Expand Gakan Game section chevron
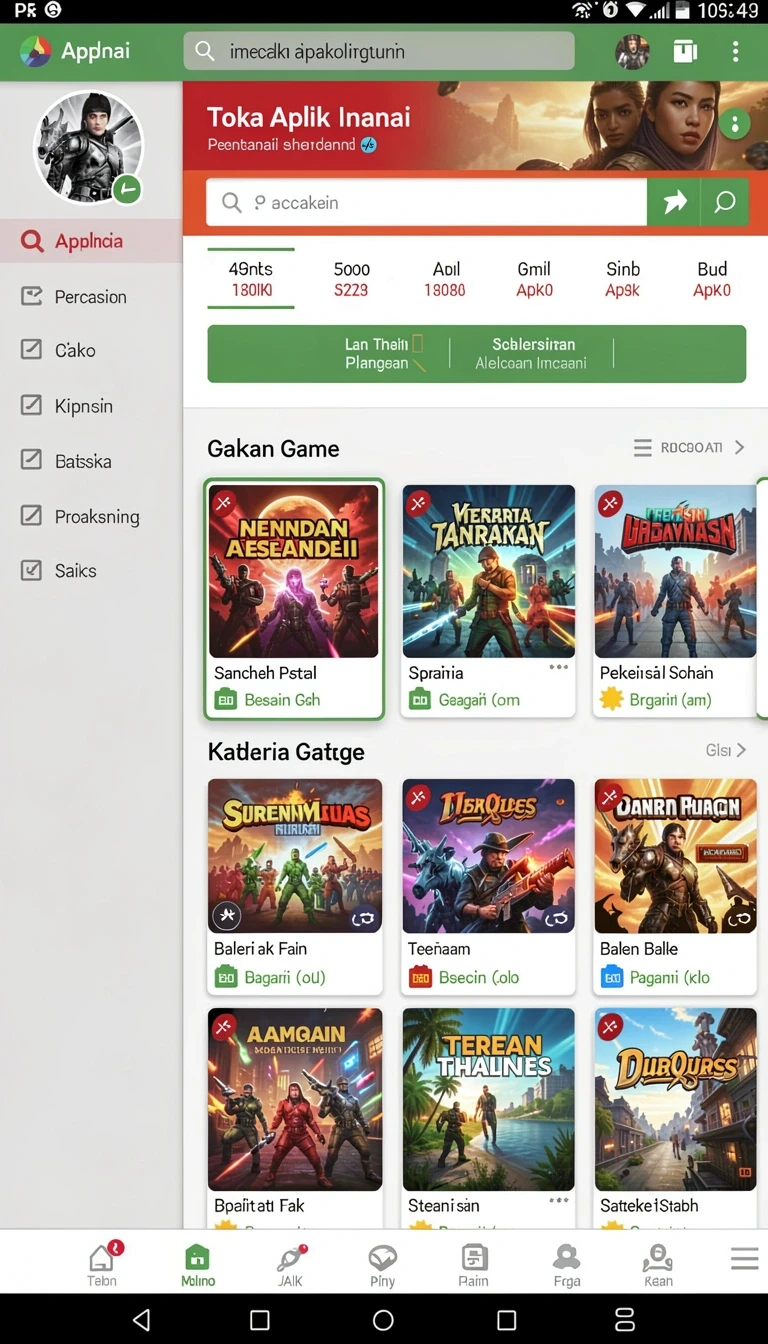Screen dimensions: 768x1344 coord(740,448)
